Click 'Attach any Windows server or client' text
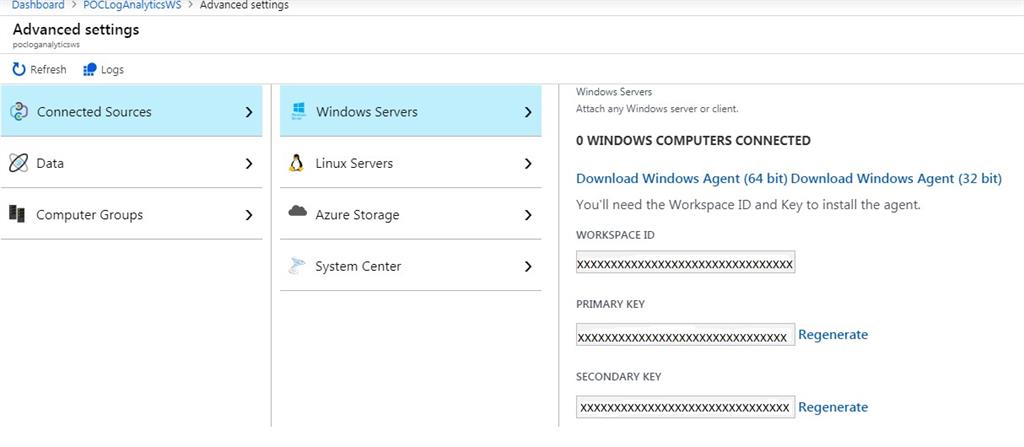The height and width of the screenshot is (447, 1024). click(x=657, y=109)
